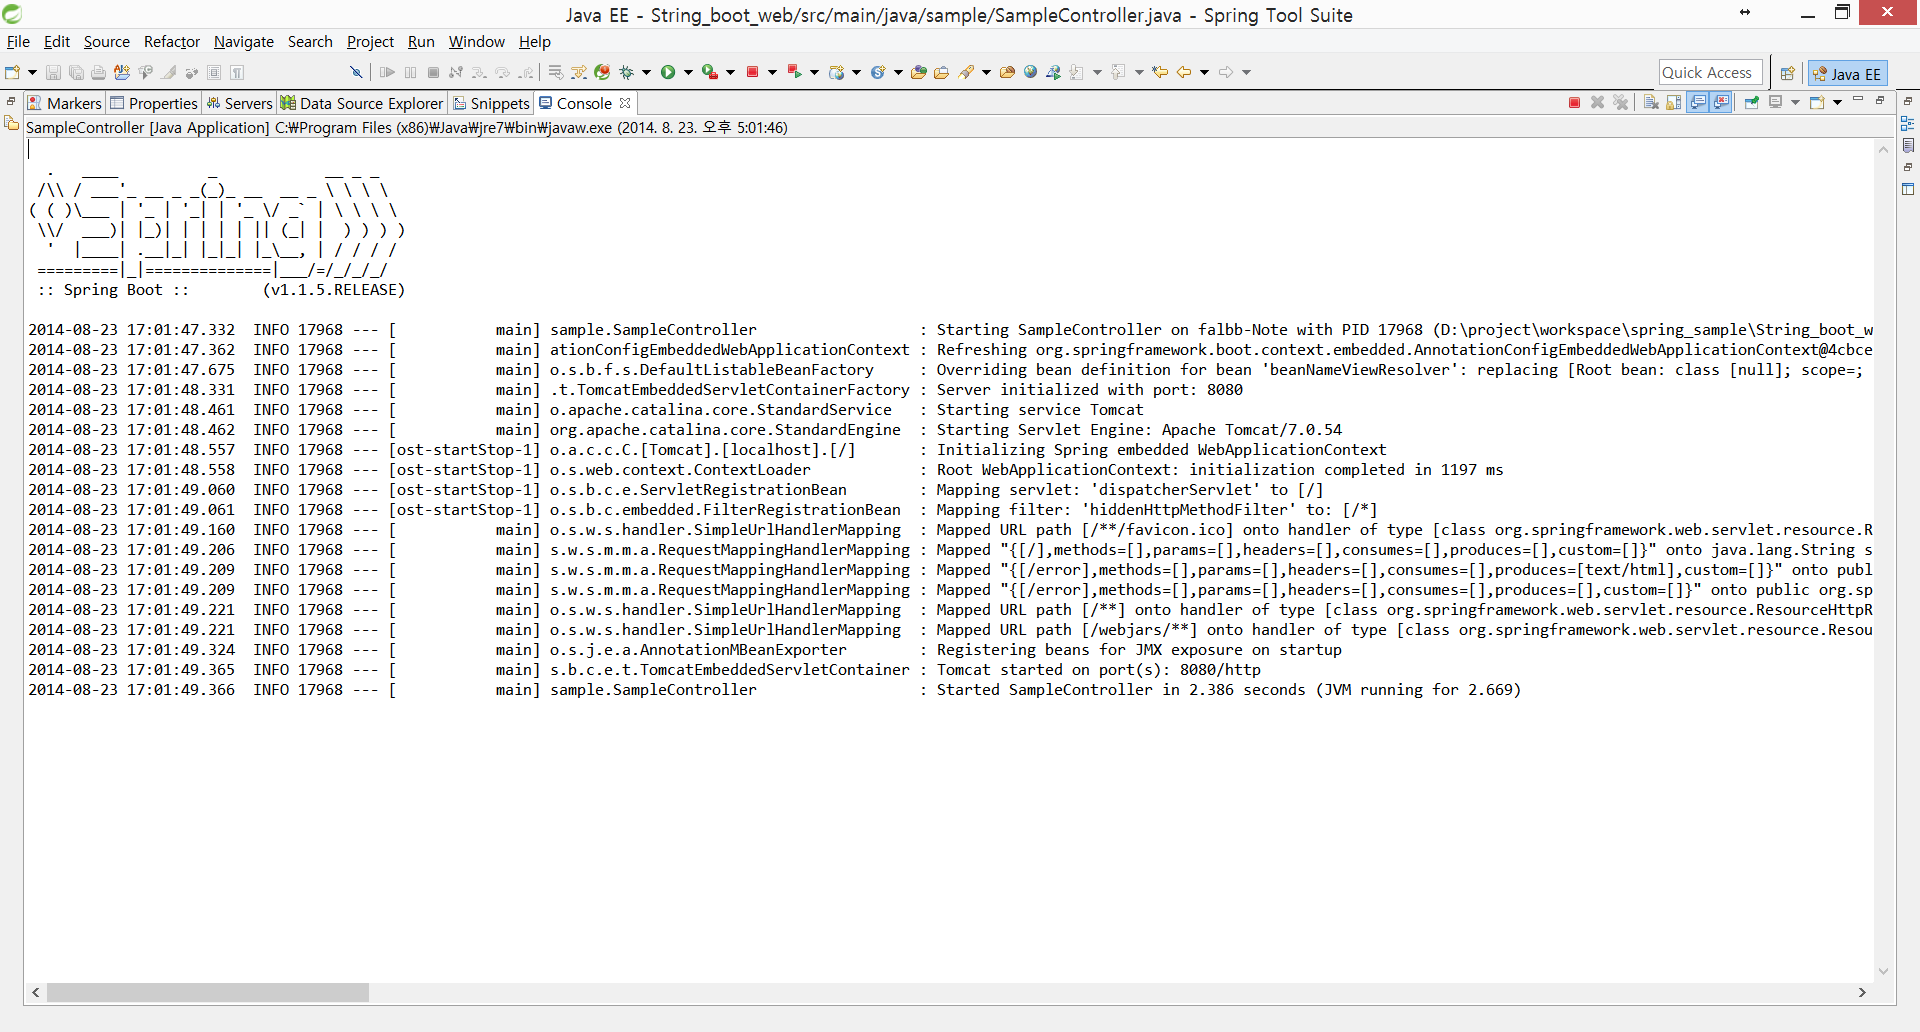The image size is (1920, 1032).
Task: Click the Save icon in main toolbar
Action: point(53,72)
